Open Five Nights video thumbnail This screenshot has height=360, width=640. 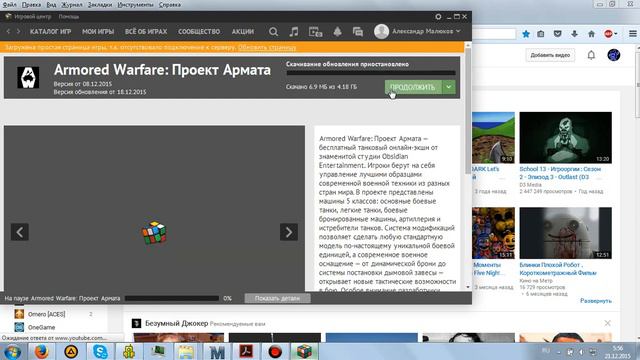pos(493,233)
